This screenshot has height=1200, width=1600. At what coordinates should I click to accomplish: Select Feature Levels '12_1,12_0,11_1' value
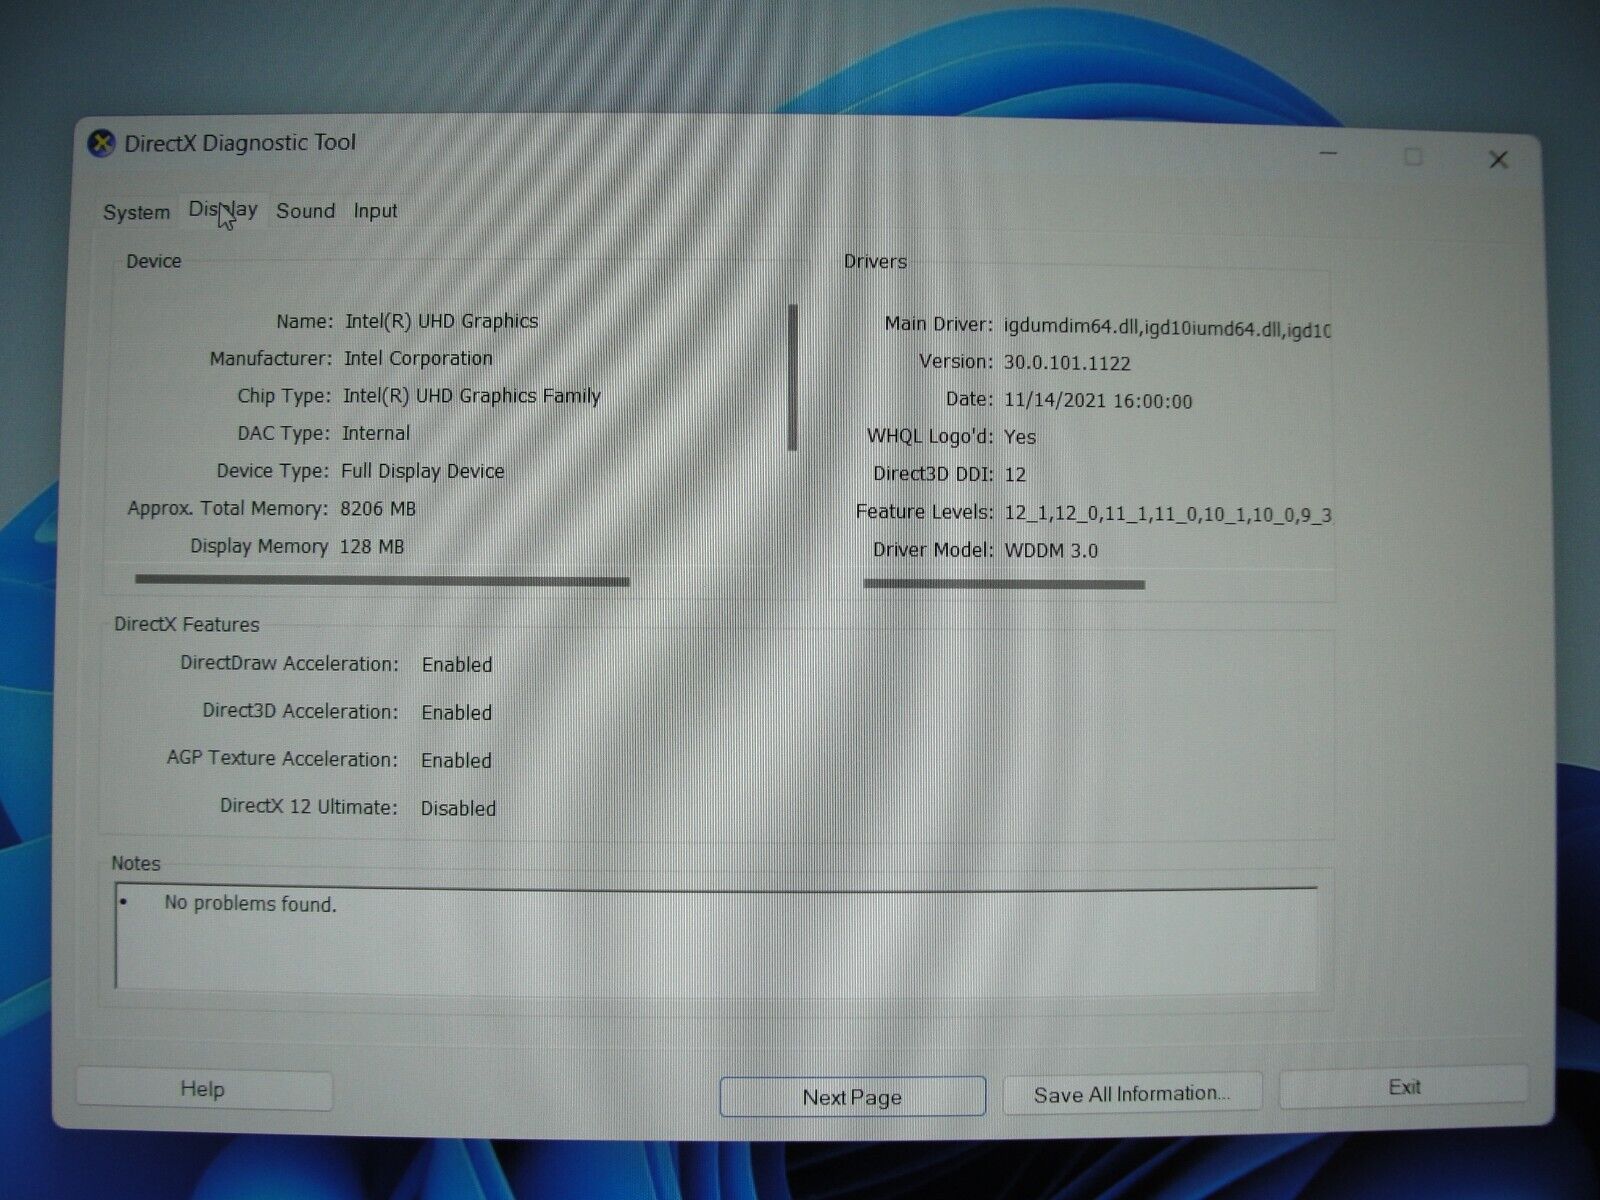(x=1167, y=514)
